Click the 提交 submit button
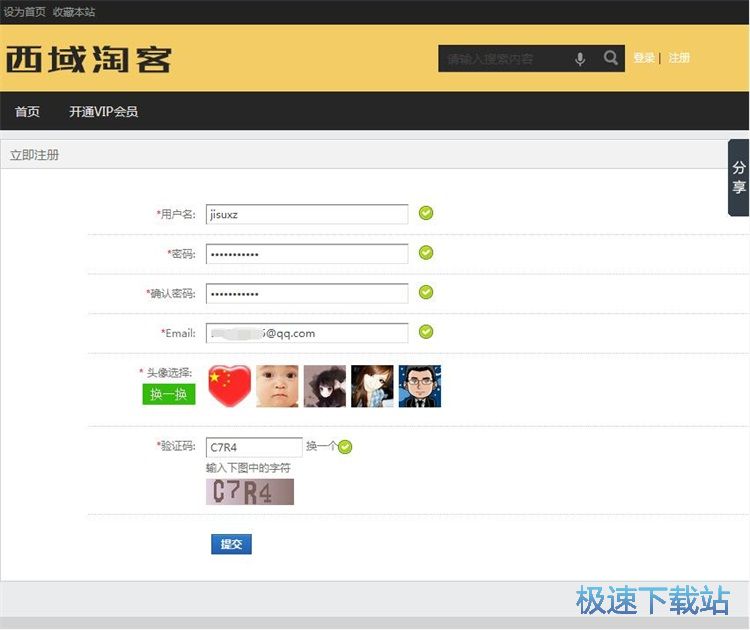Image resolution: width=750 pixels, height=630 pixels. tap(231, 544)
